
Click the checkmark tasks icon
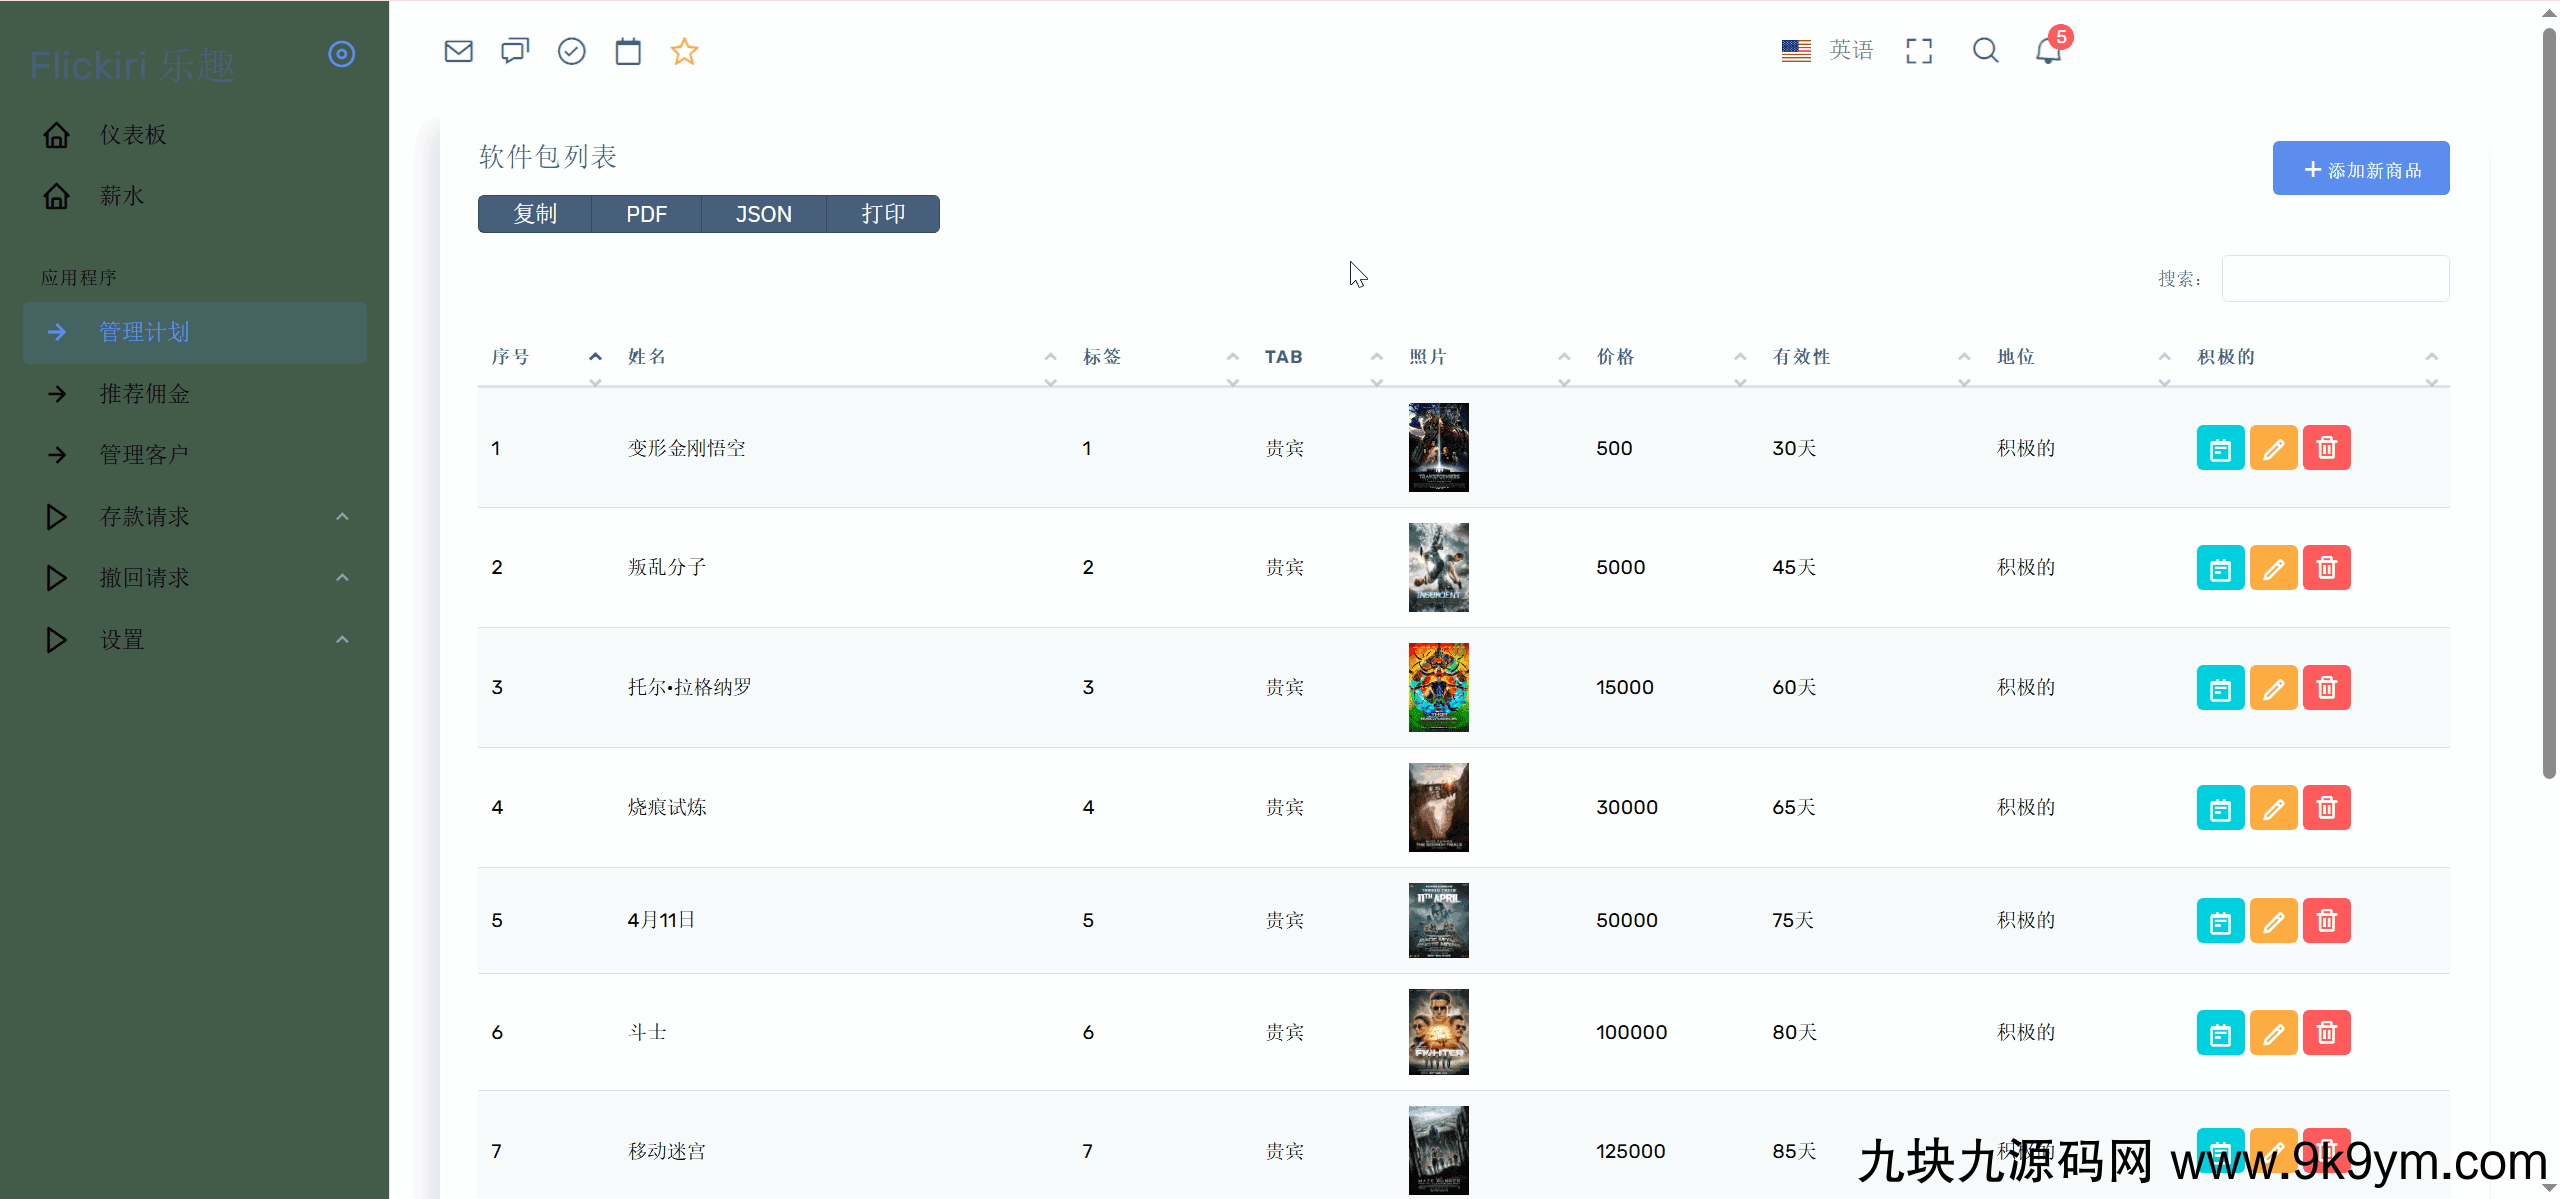point(571,51)
